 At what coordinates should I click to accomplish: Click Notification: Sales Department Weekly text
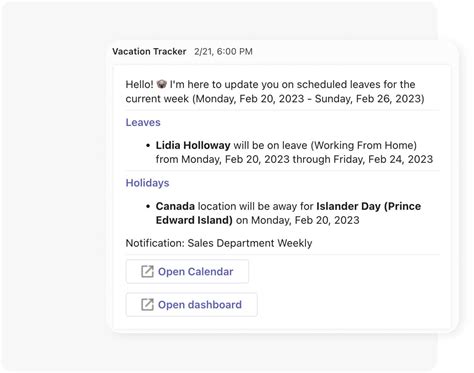coord(219,243)
